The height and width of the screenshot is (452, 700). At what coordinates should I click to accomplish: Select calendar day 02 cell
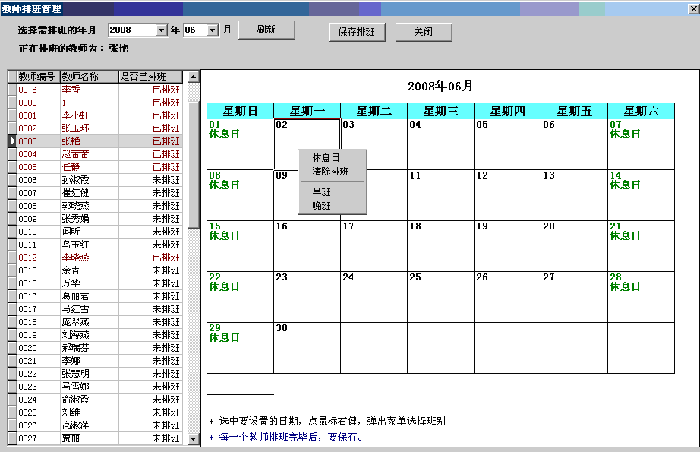point(307,144)
